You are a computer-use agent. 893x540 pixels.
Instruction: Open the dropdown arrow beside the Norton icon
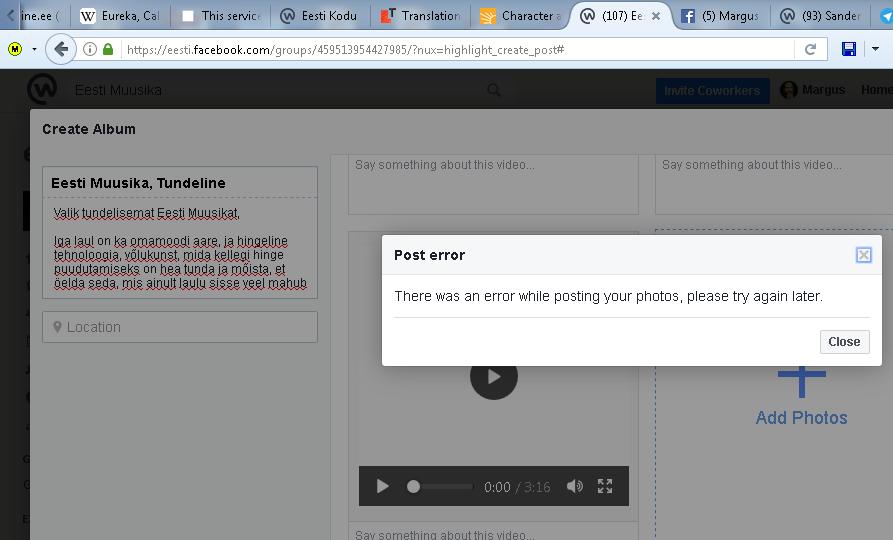pyautogui.click(x=34, y=49)
